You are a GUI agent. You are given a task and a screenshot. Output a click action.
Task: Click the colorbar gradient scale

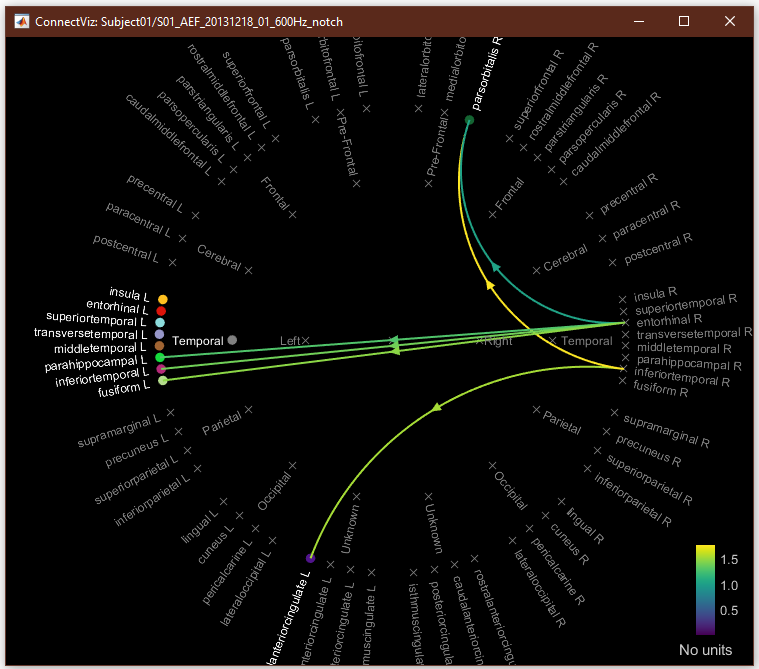[x=705, y=590]
